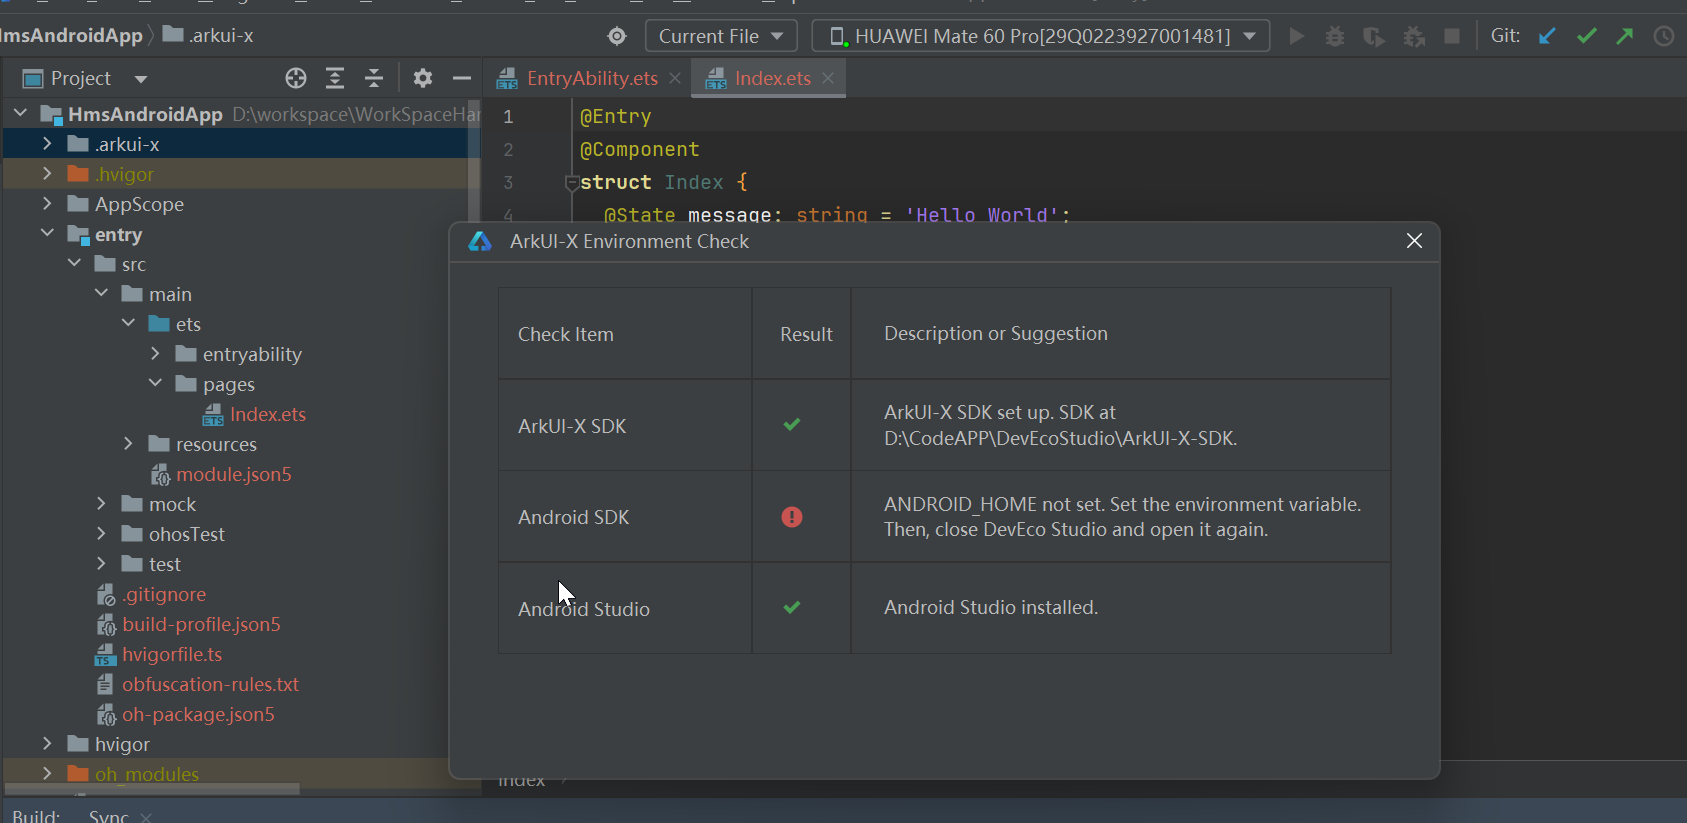
Task: Select module.json5 in the project tree
Action: tap(233, 474)
